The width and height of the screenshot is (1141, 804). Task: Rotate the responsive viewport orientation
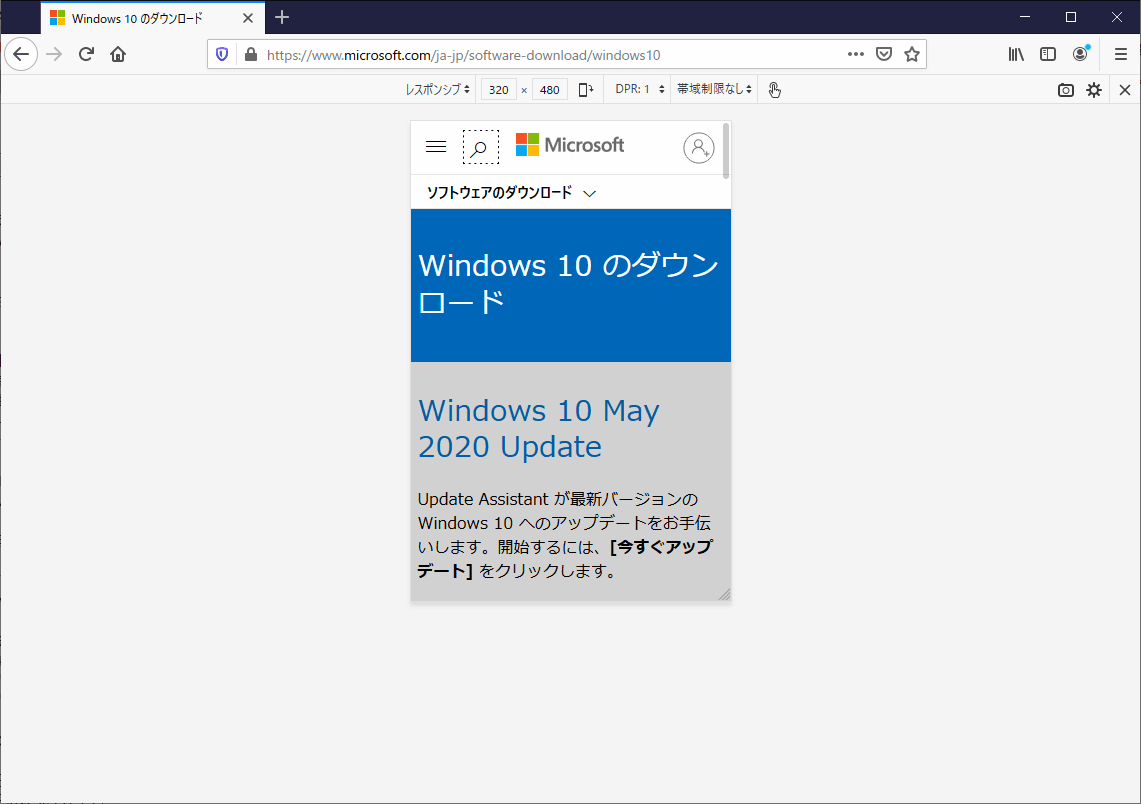tap(586, 89)
